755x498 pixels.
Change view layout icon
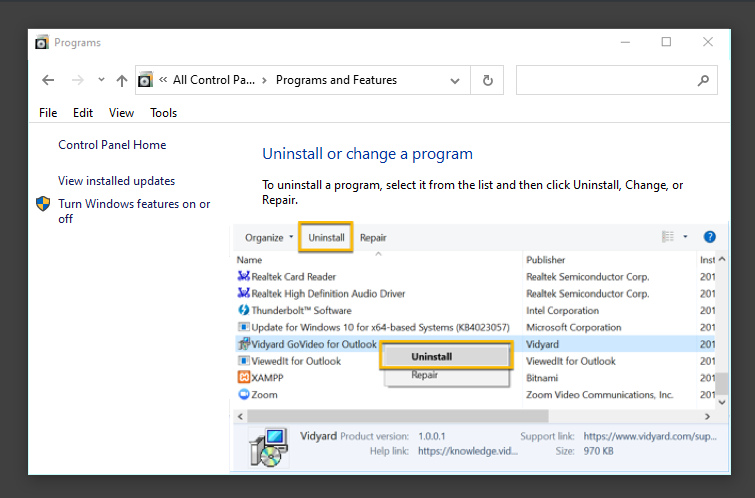pyautogui.click(x=668, y=236)
